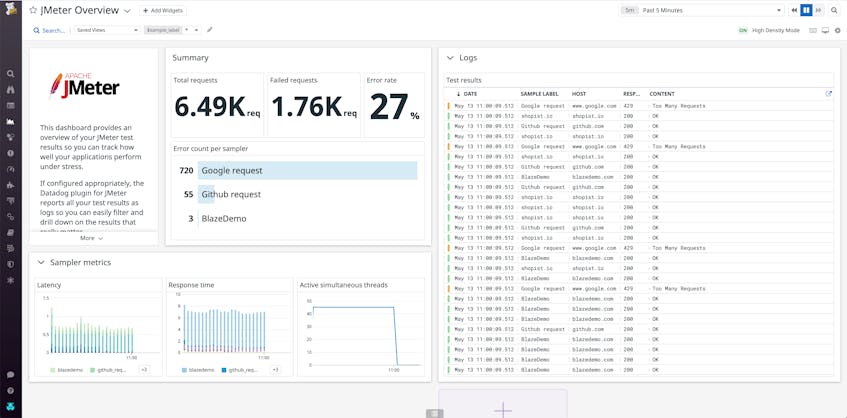Open the user avatar at sidebar bottom

point(11,407)
